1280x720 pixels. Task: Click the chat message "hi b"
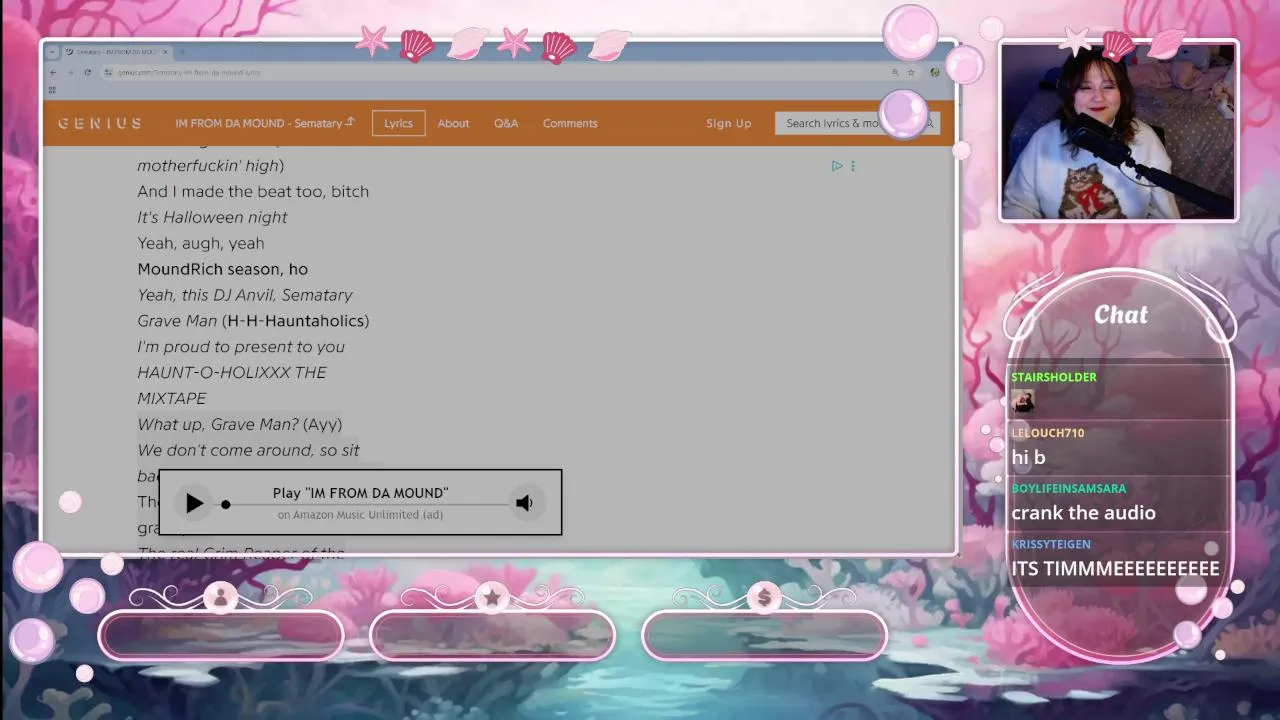[x=1028, y=457]
